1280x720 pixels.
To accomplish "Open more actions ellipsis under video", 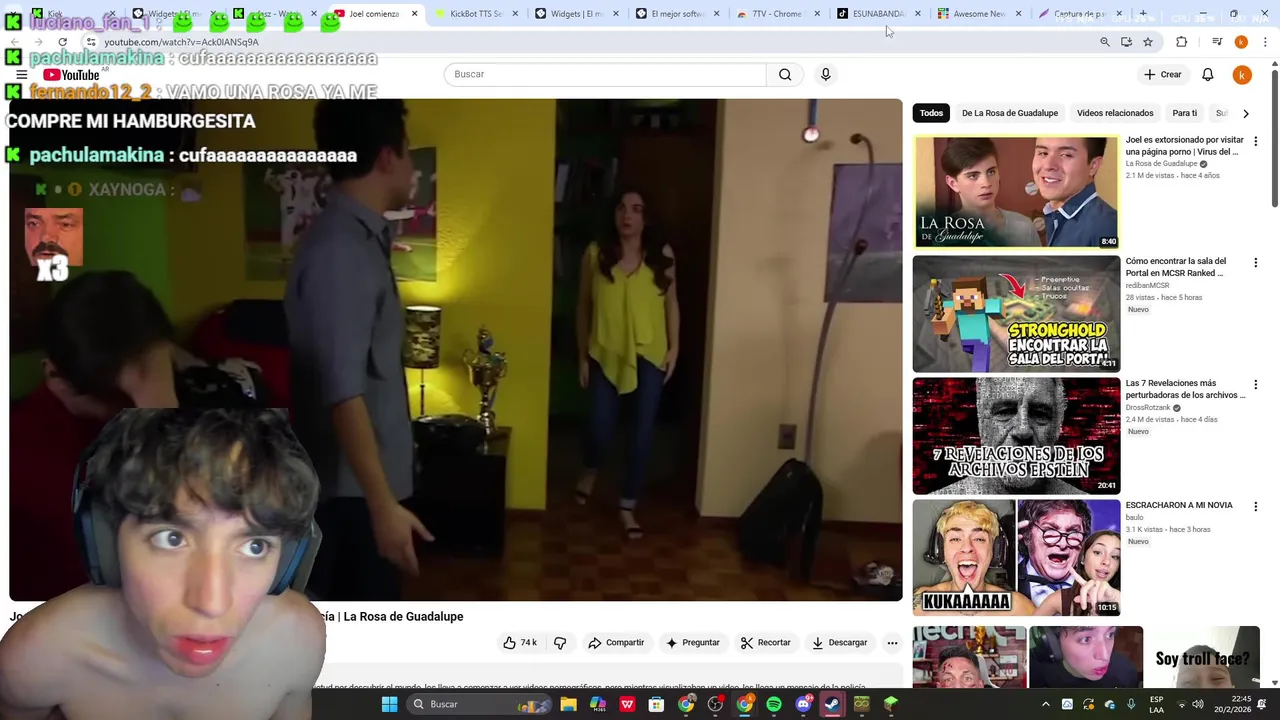I will pyautogui.click(x=892, y=643).
